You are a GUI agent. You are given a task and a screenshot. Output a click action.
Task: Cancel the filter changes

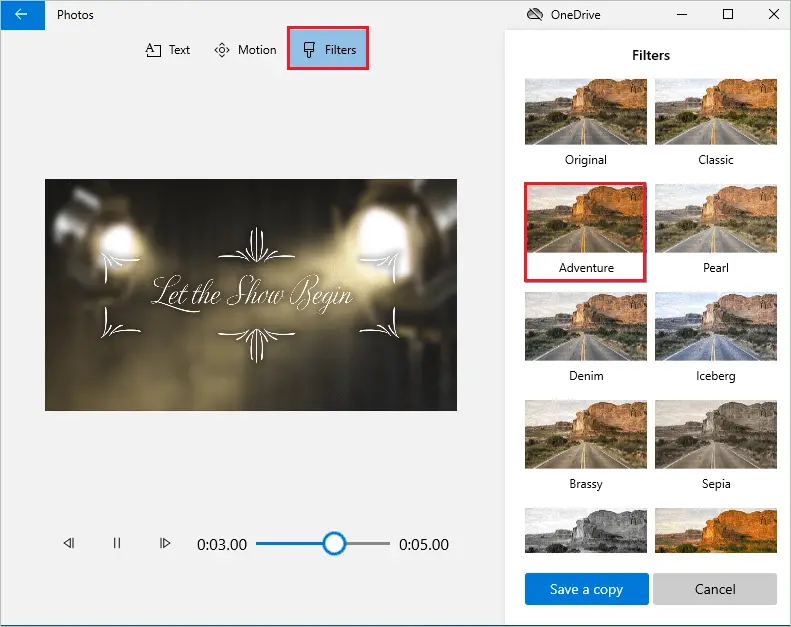point(715,589)
